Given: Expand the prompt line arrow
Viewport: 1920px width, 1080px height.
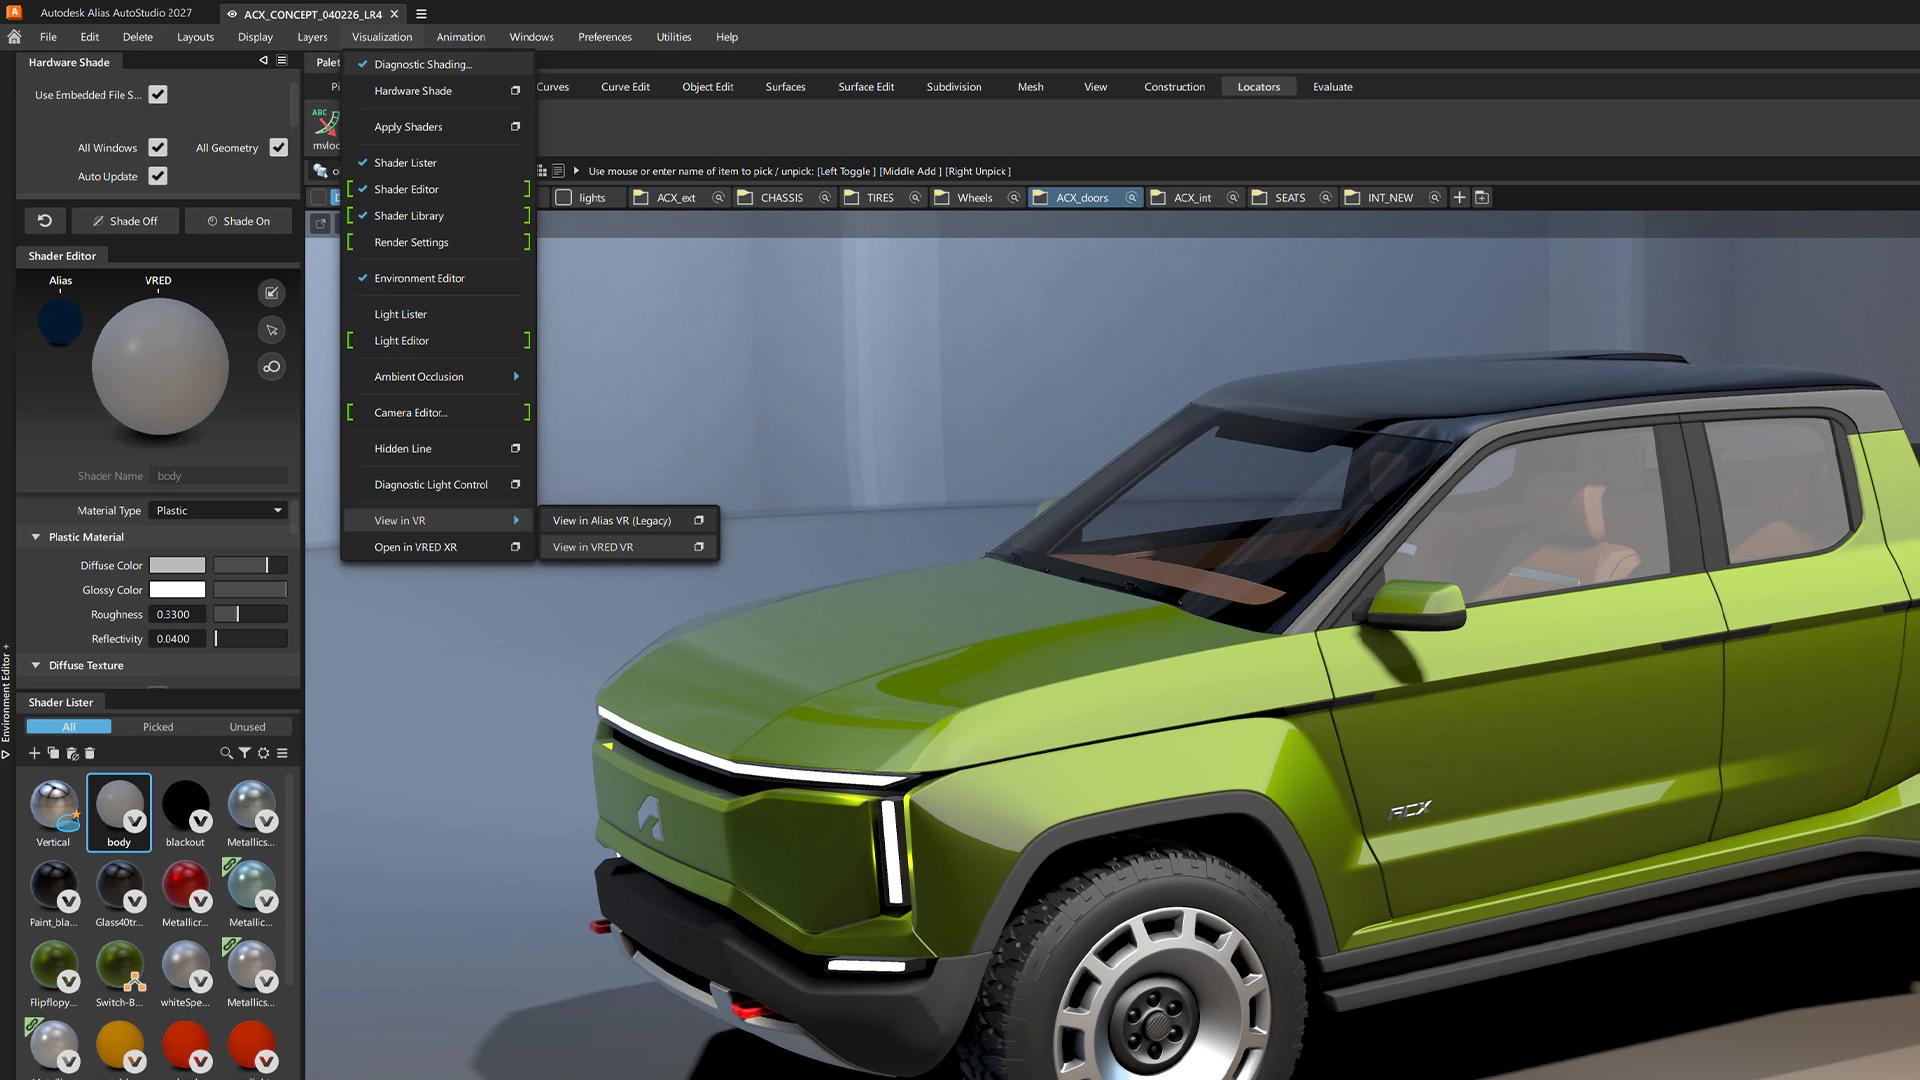Looking at the screenshot, I should click(x=576, y=171).
